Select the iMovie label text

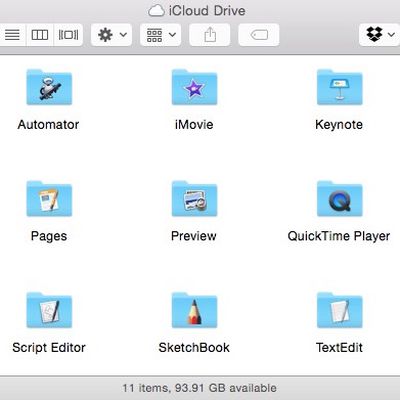click(194, 125)
